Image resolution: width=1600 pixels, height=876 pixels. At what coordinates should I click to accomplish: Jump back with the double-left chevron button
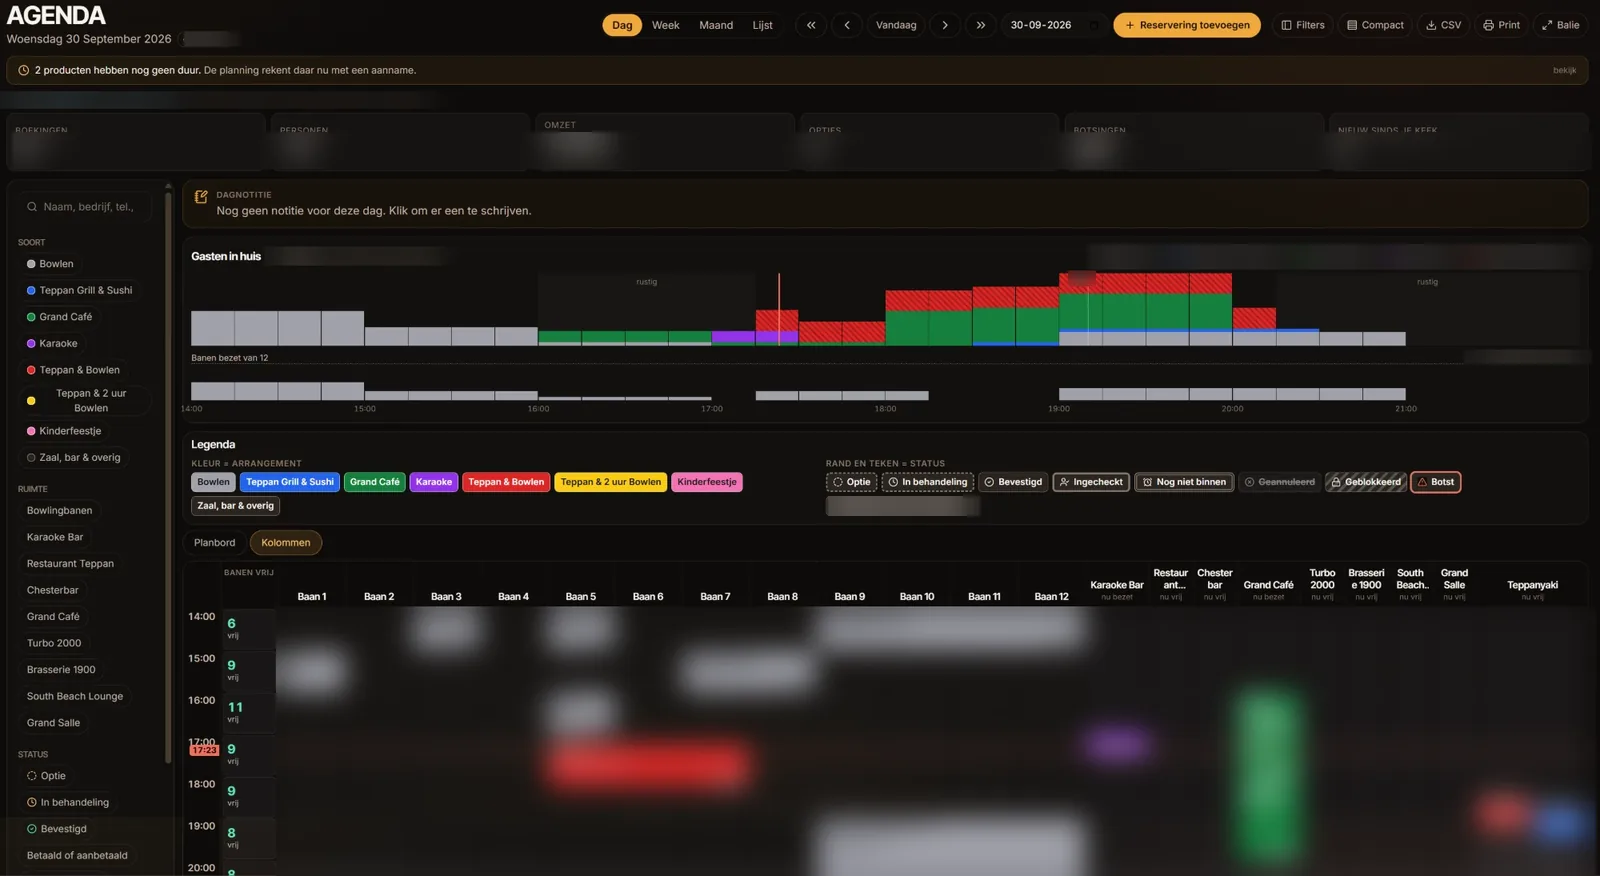coord(811,25)
